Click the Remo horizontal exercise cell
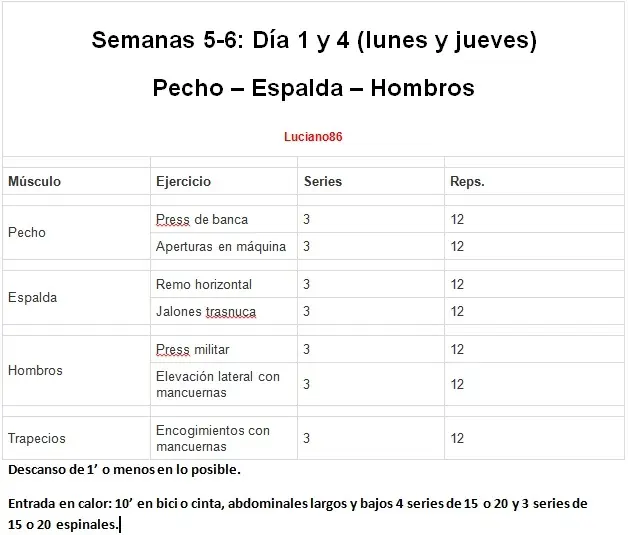 point(224,284)
